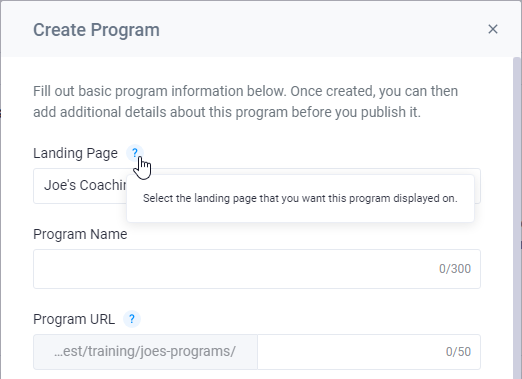Click the Program Name label
The height and width of the screenshot is (379, 522).
tap(80, 234)
